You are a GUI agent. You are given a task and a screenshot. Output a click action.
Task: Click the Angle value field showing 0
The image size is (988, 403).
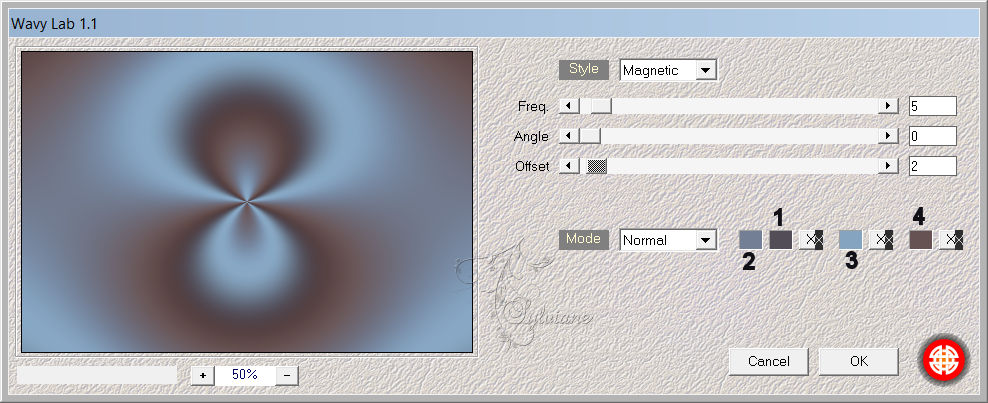click(933, 136)
